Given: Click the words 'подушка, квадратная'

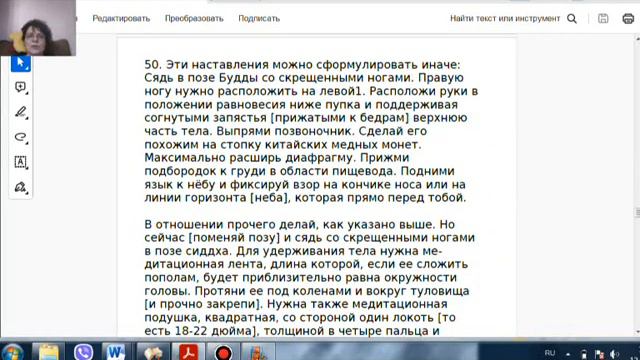Looking at the screenshot, I should click(x=210, y=318).
